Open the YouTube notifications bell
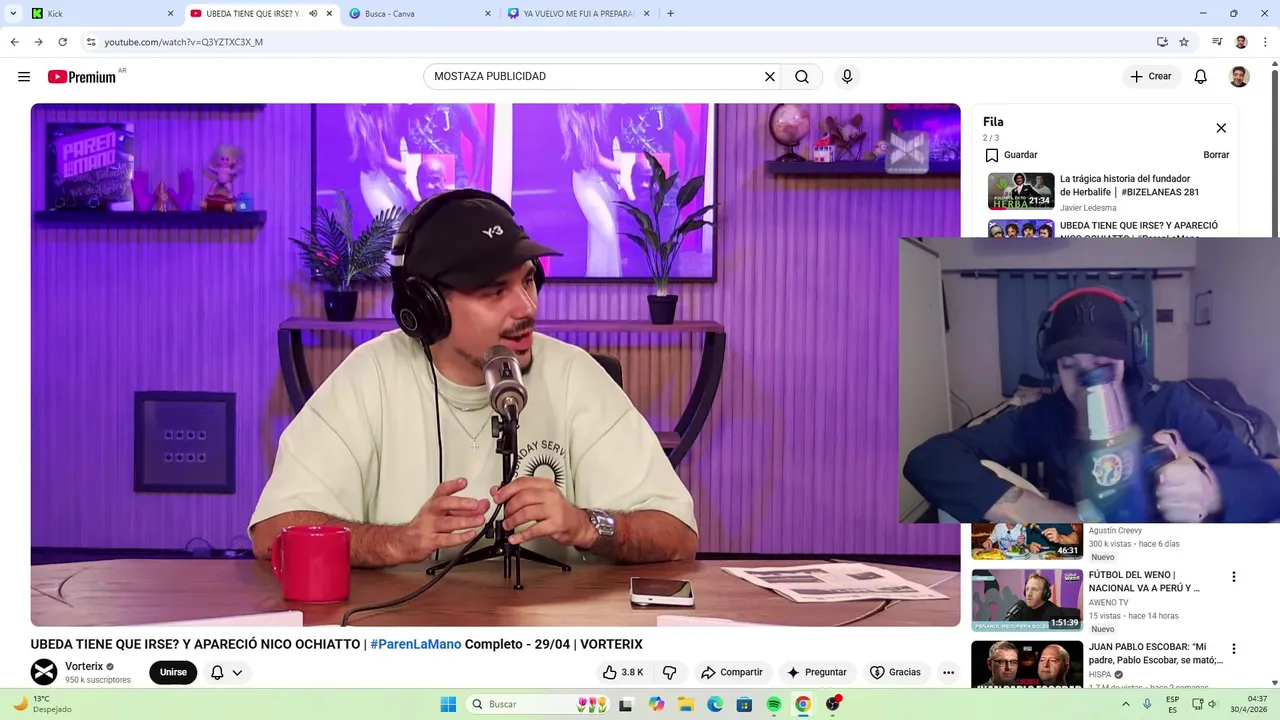 click(1201, 77)
